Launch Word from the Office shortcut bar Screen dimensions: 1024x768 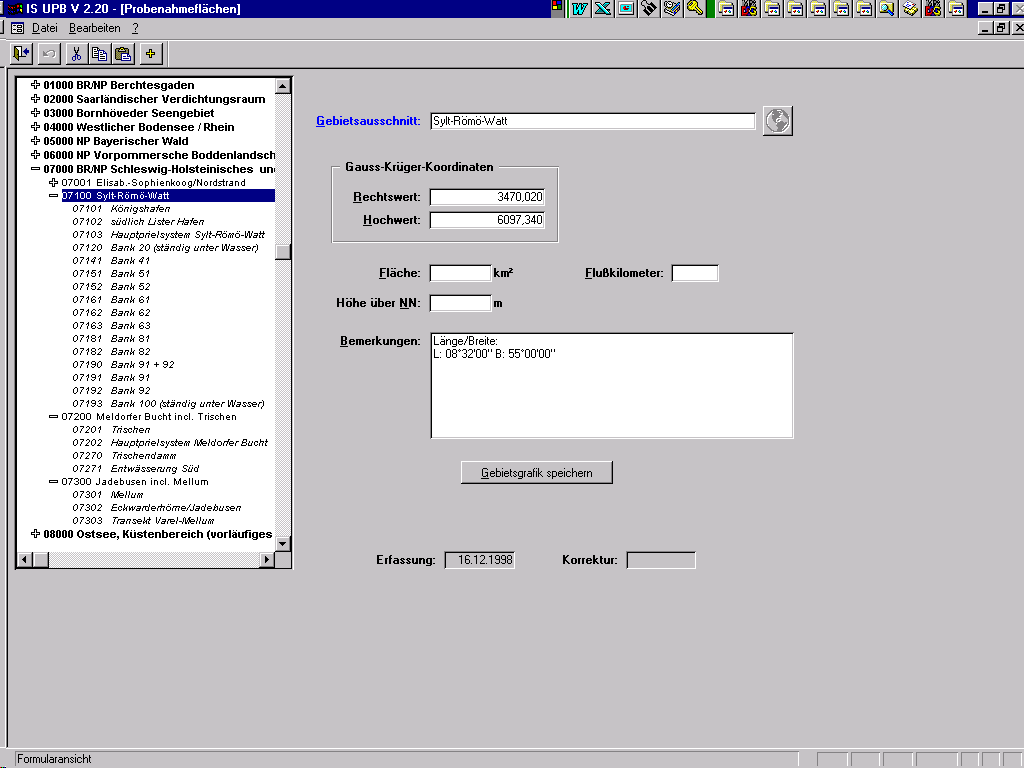pyautogui.click(x=579, y=9)
